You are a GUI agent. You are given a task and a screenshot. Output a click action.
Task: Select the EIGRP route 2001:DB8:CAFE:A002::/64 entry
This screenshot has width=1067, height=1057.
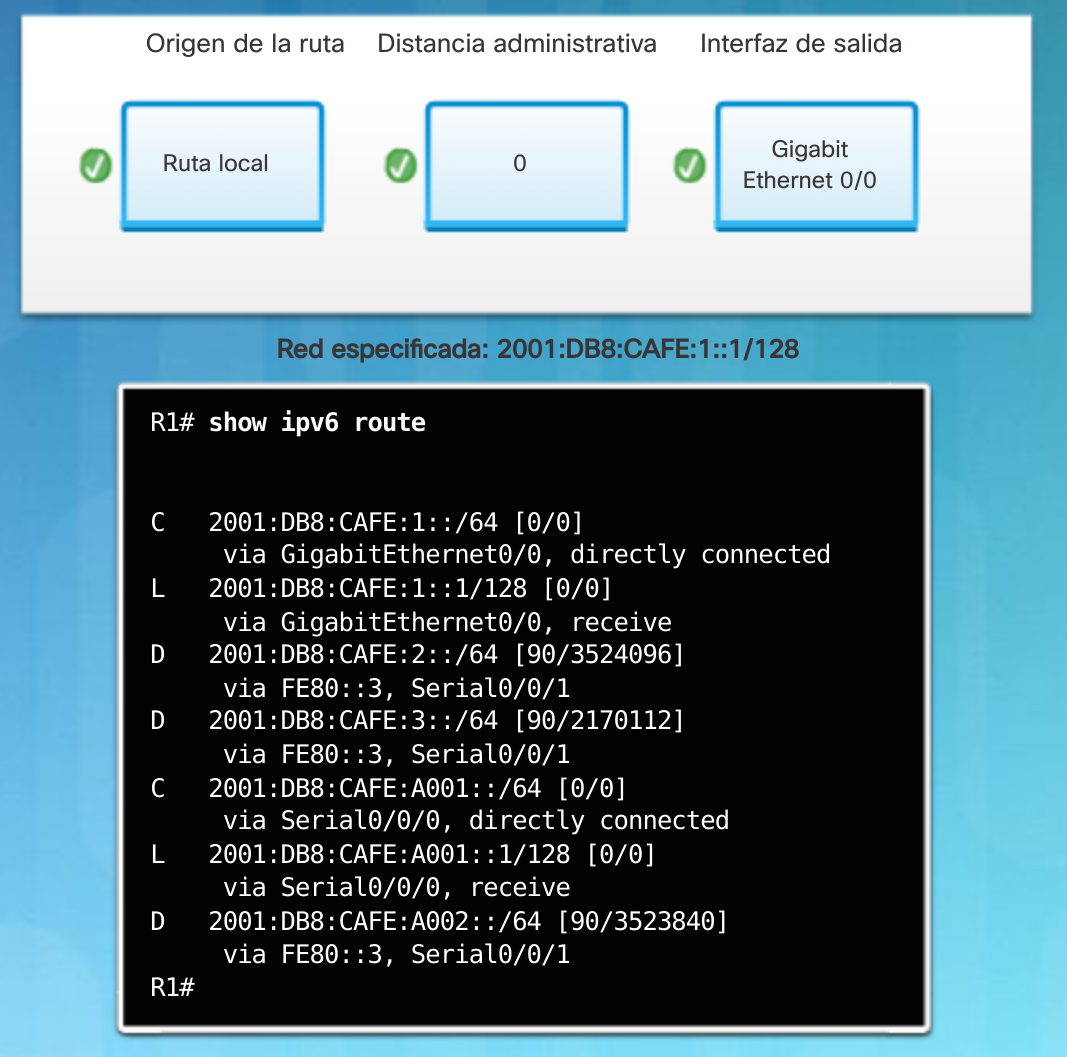[467, 920]
